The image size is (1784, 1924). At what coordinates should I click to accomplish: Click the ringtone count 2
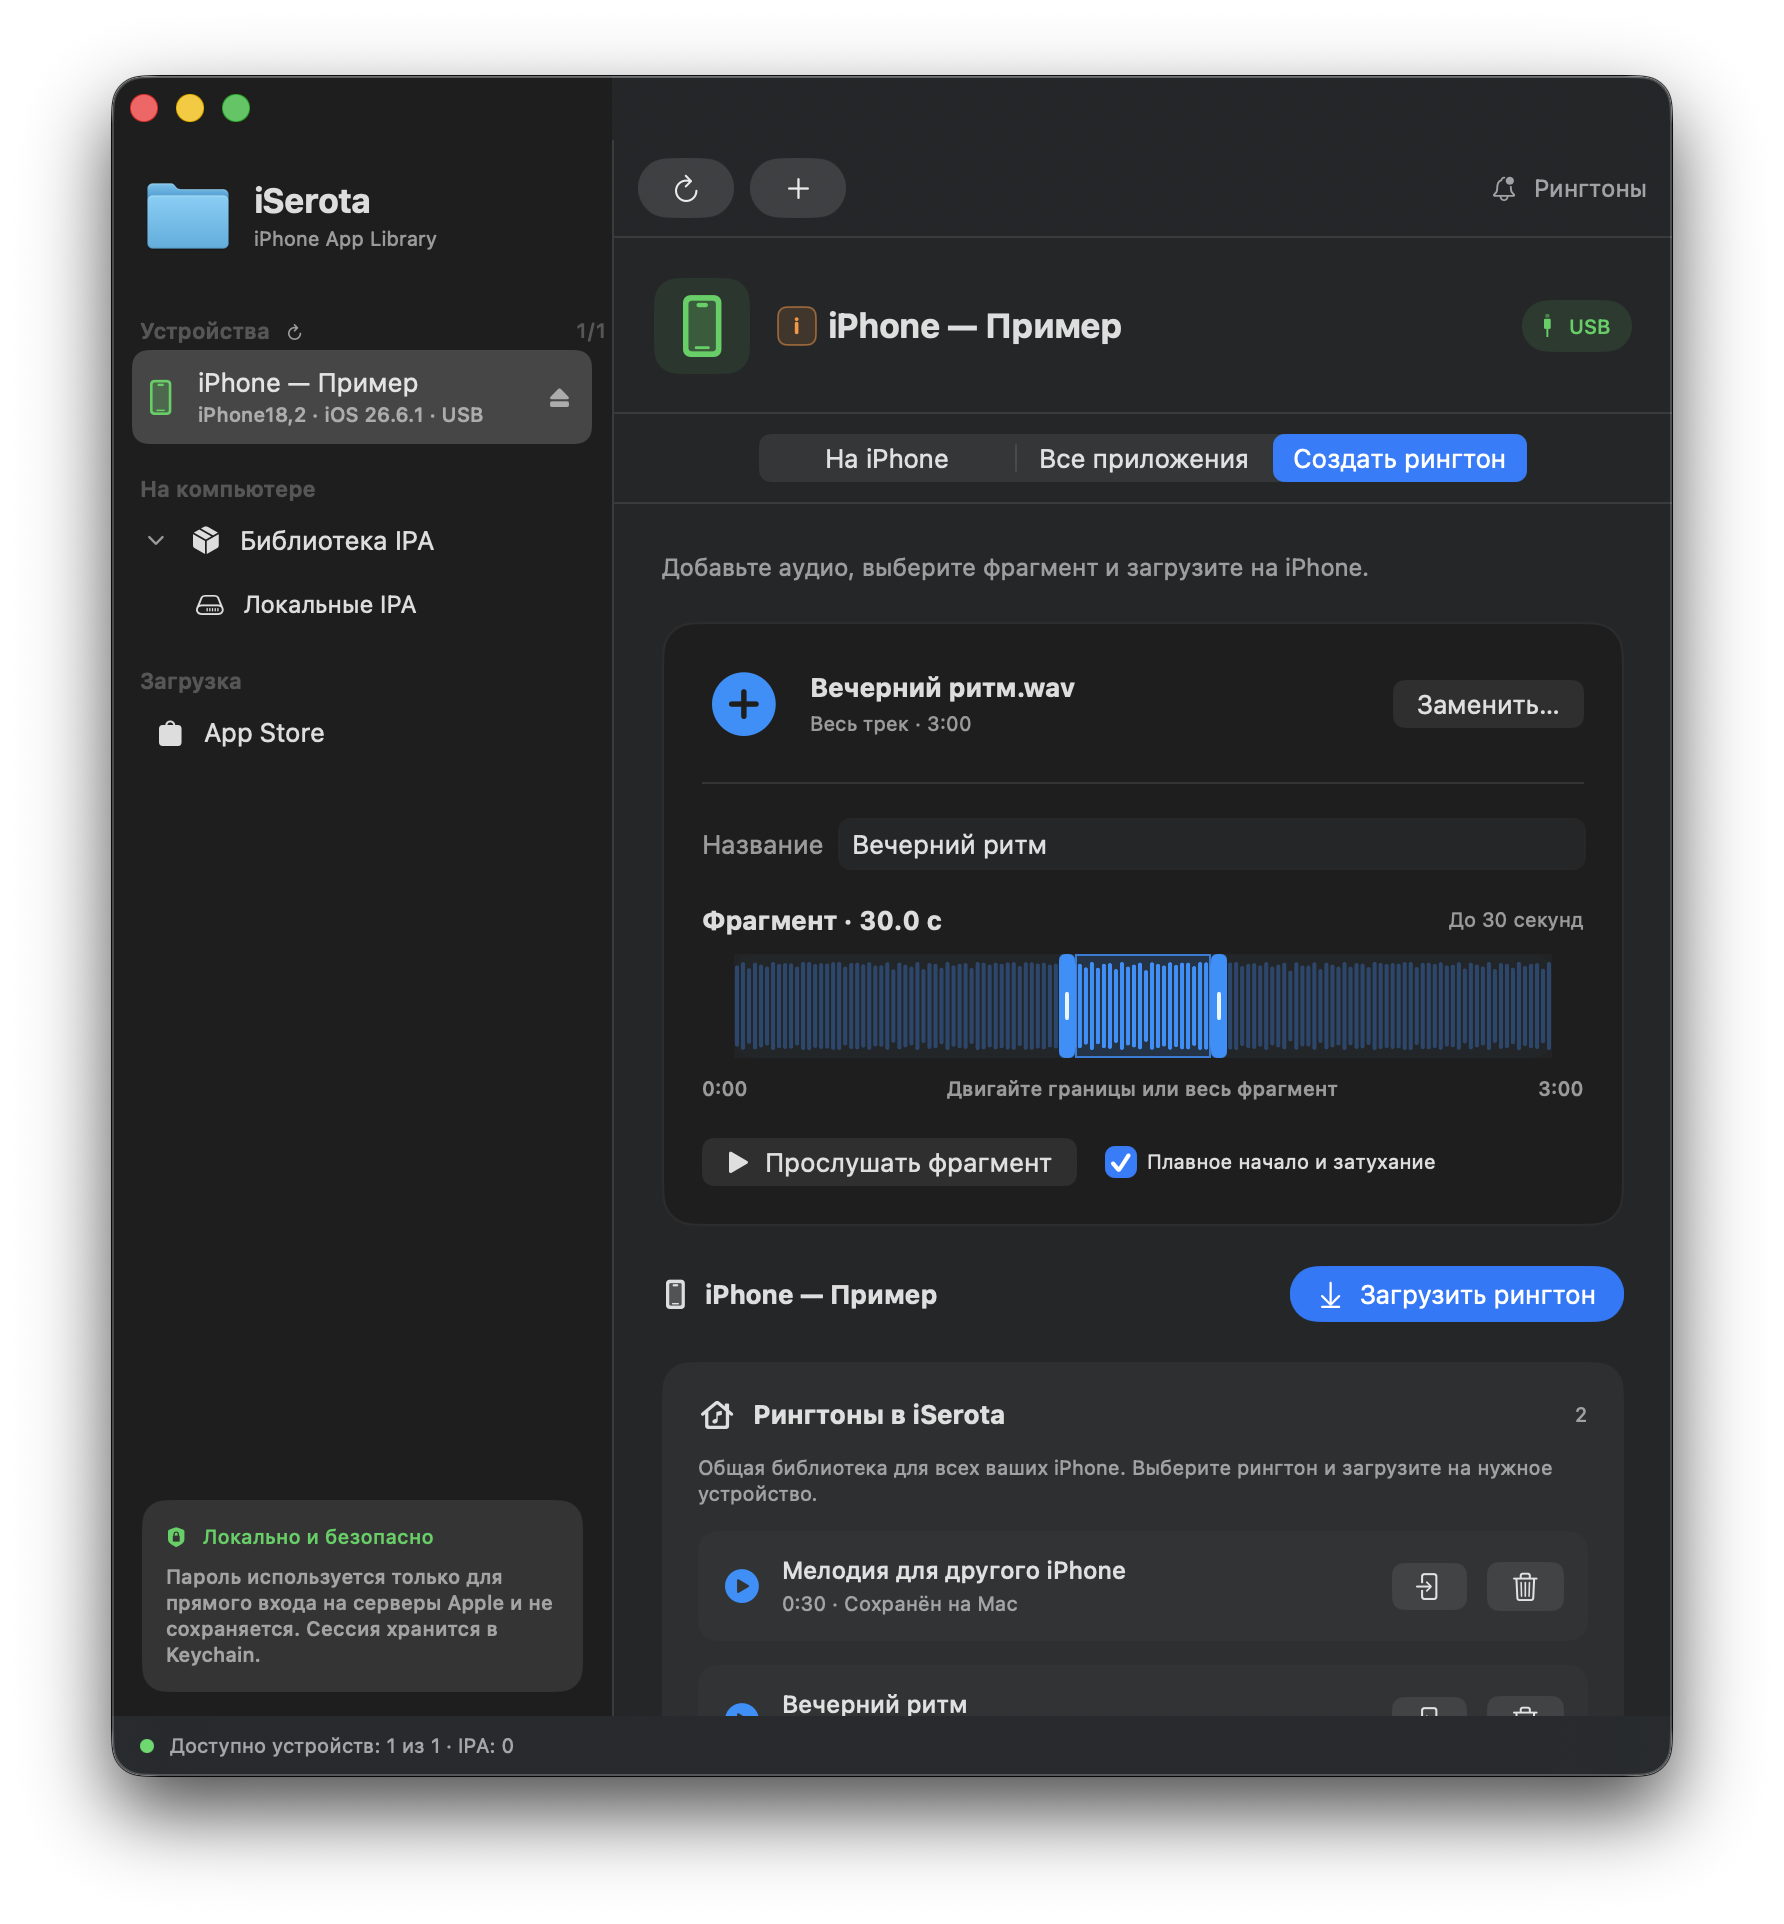point(1581,1414)
